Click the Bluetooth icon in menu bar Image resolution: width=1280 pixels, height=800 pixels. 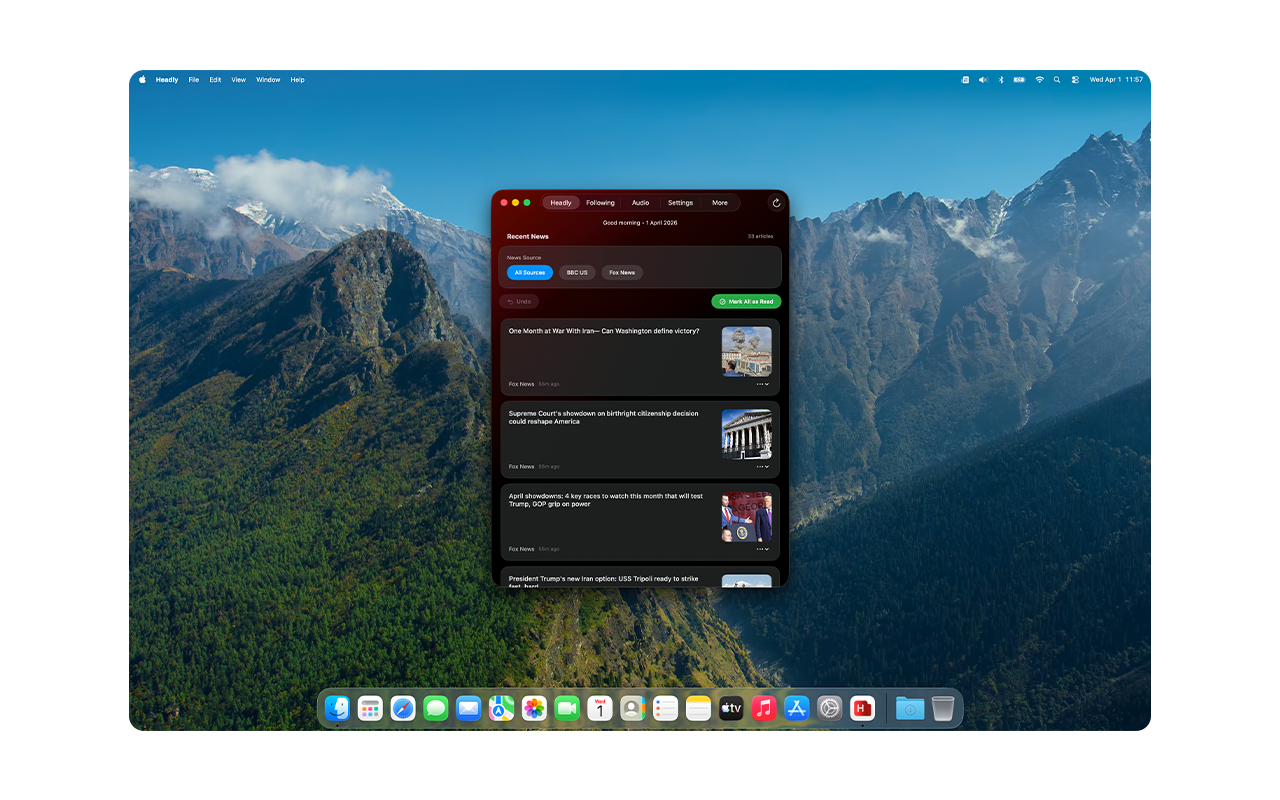point(1001,80)
